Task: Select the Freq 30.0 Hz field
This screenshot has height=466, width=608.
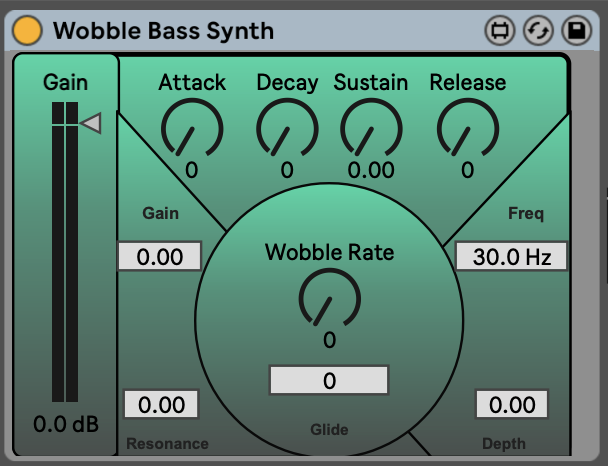Action: [x=512, y=257]
